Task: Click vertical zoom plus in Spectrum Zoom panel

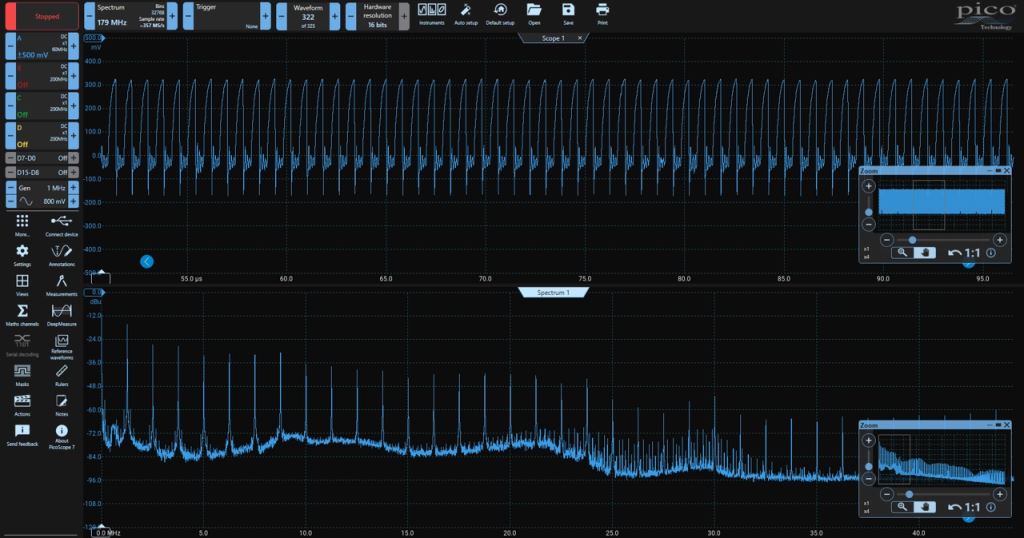Action: (x=869, y=441)
